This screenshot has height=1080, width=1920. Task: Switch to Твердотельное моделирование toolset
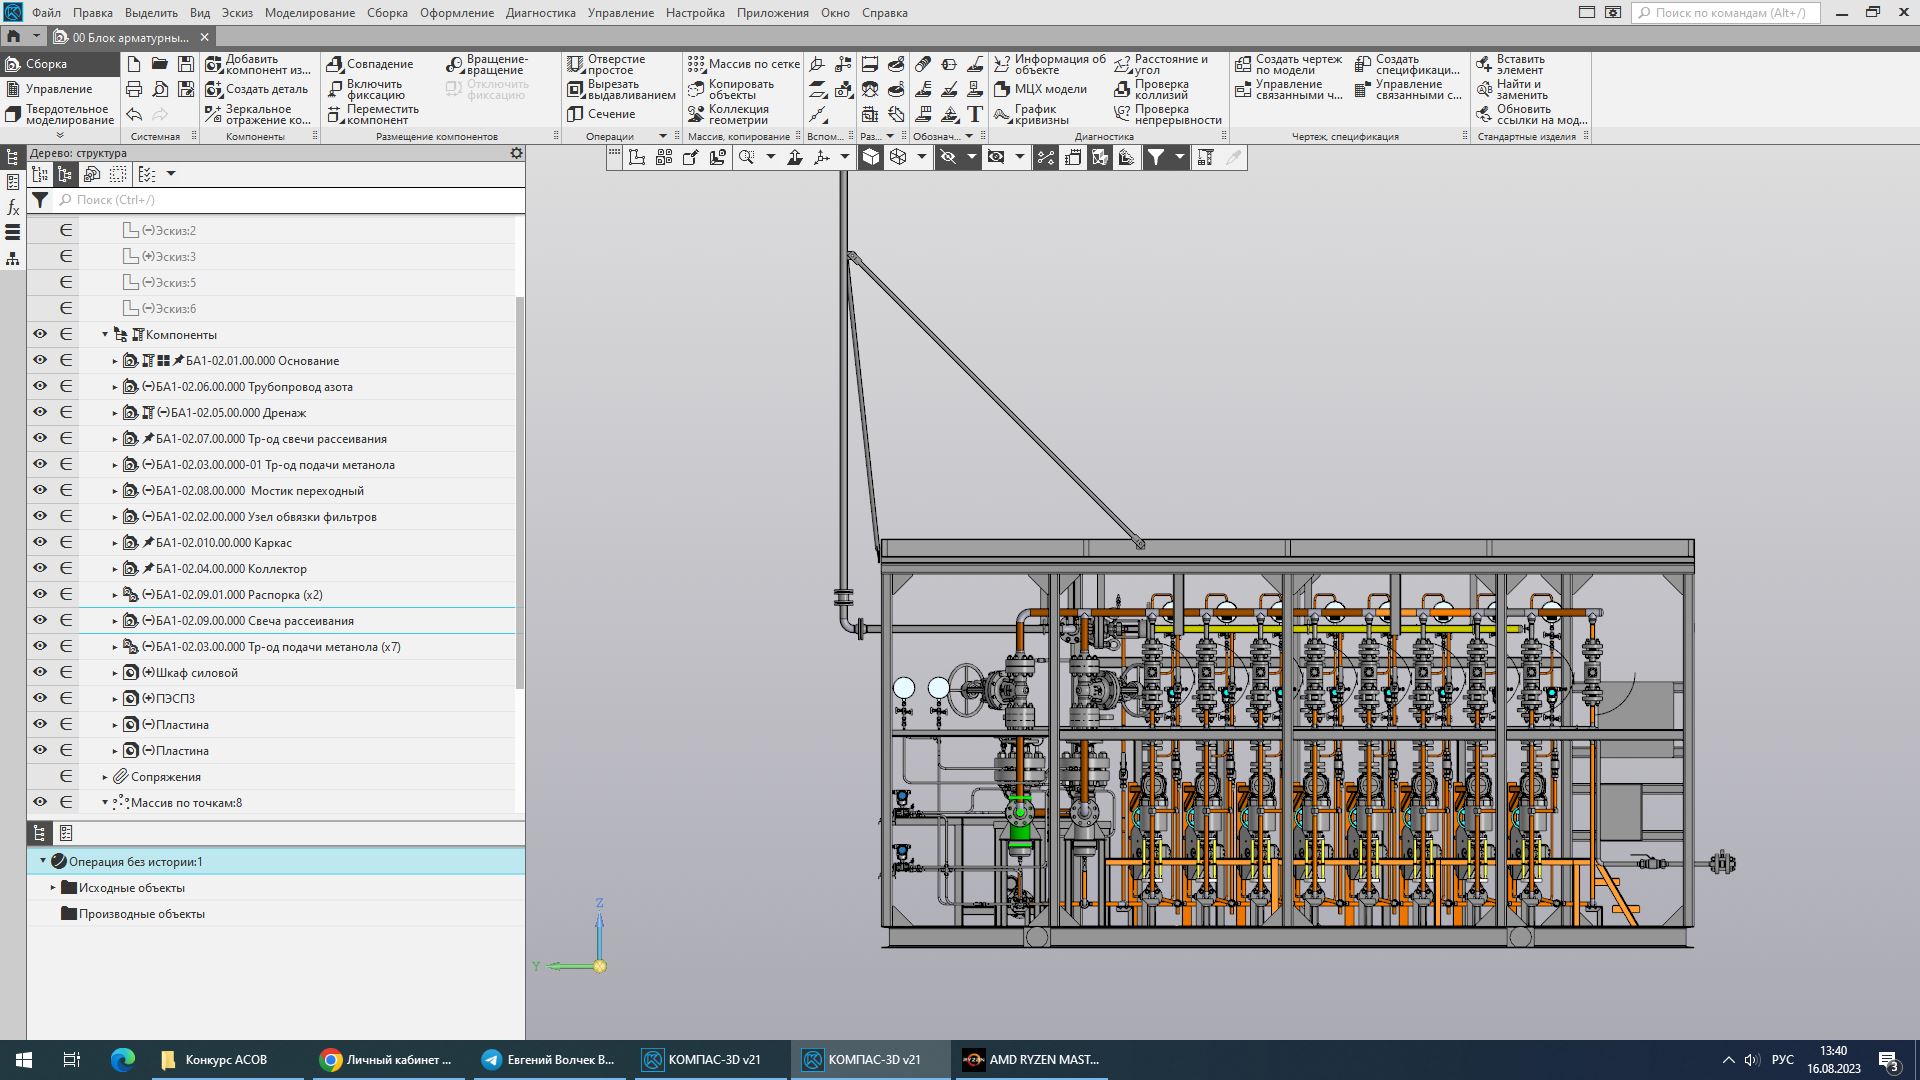coord(60,114)
